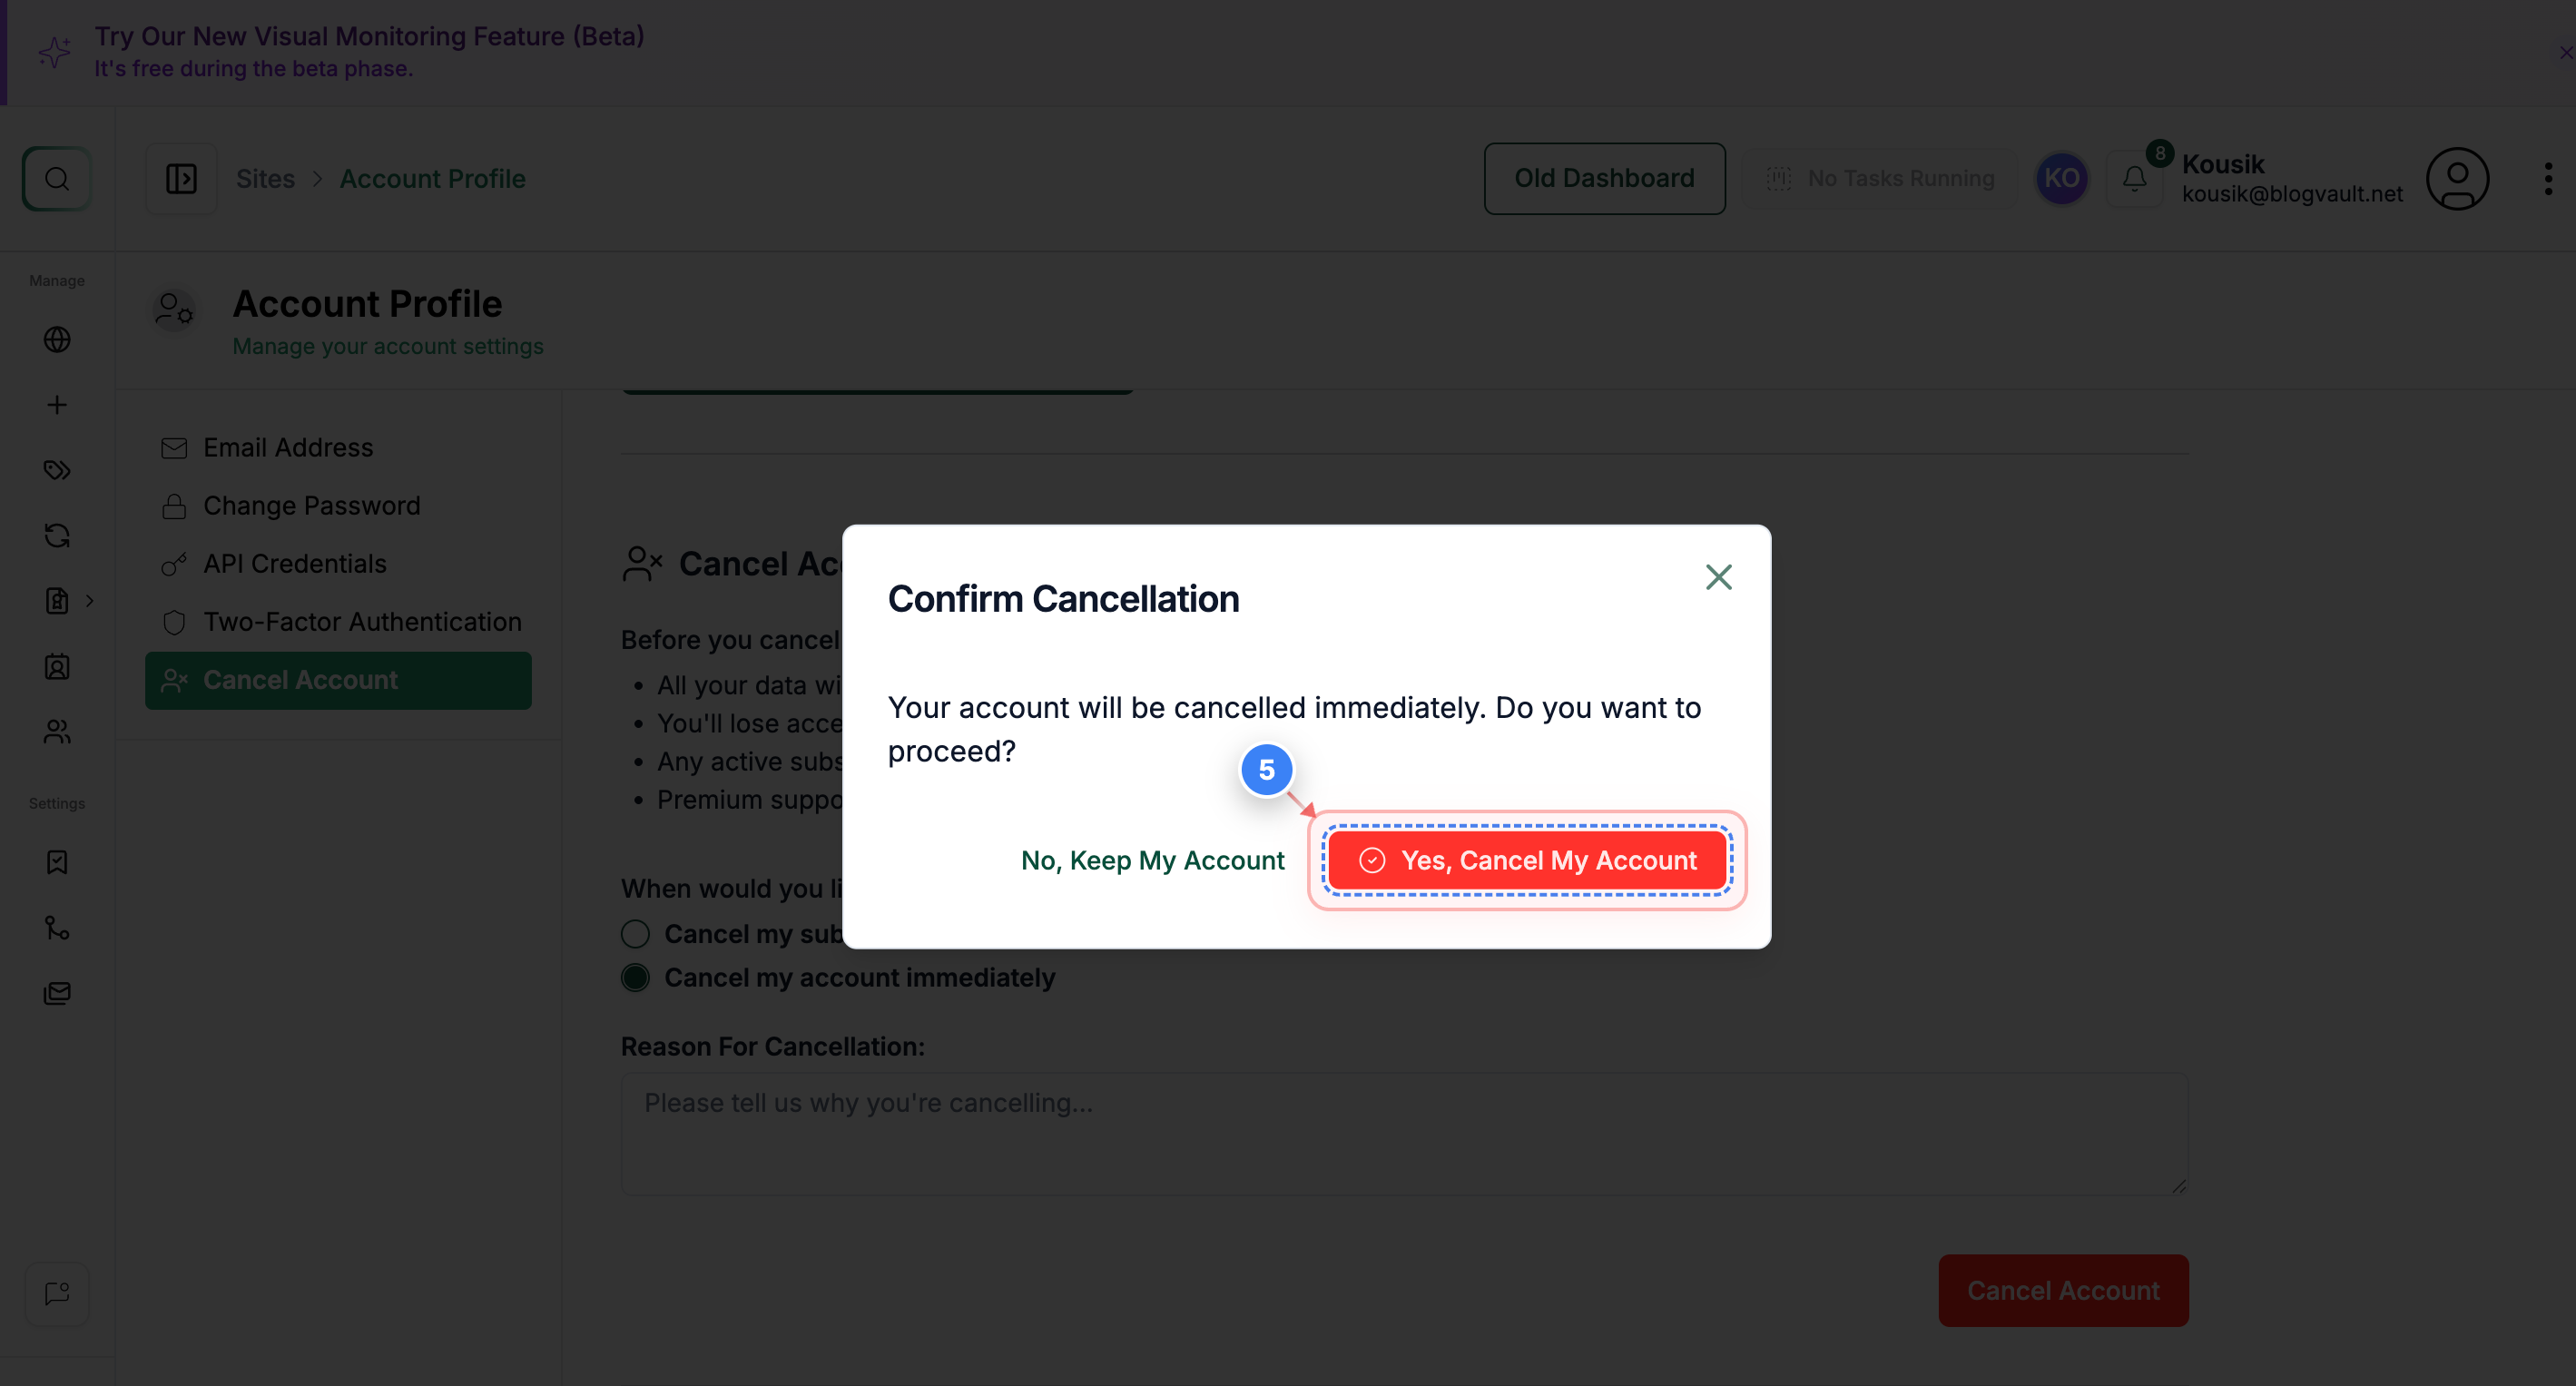Open the sidebar collapse icon next to Sites
Screen dimensions: 2576x1386
[x=181, y=178]
